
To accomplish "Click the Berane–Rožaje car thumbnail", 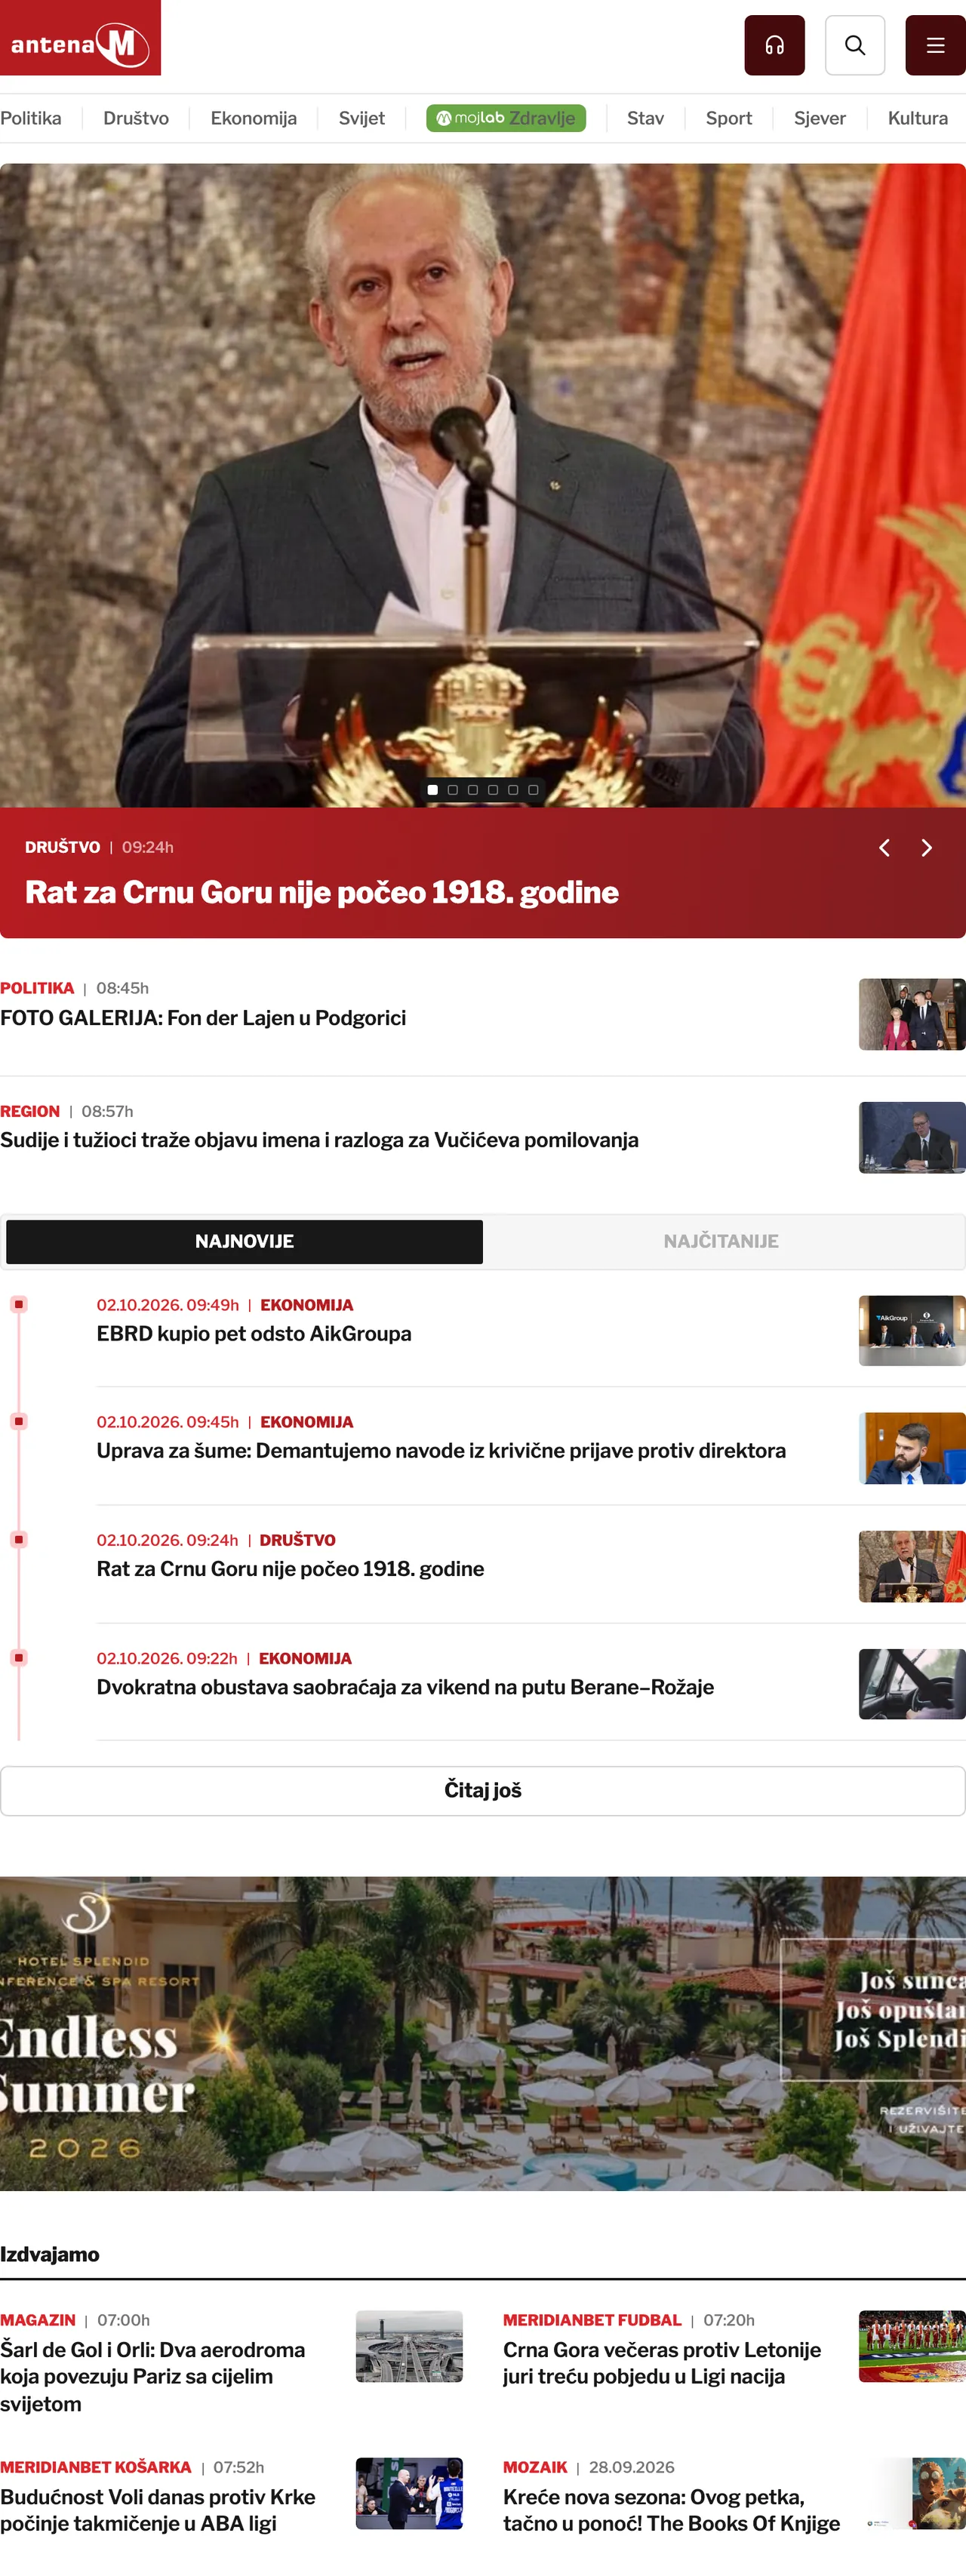I will (912, 1684).
